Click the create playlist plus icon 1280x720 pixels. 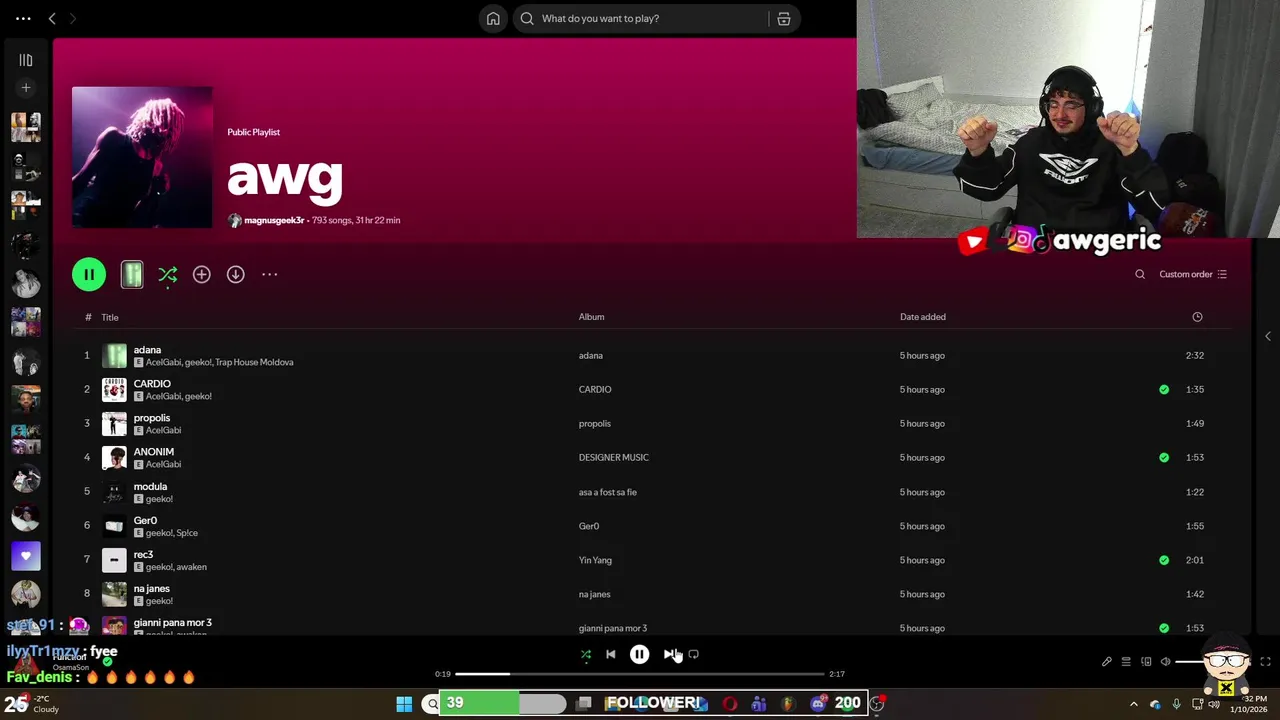tap(26, 88)
